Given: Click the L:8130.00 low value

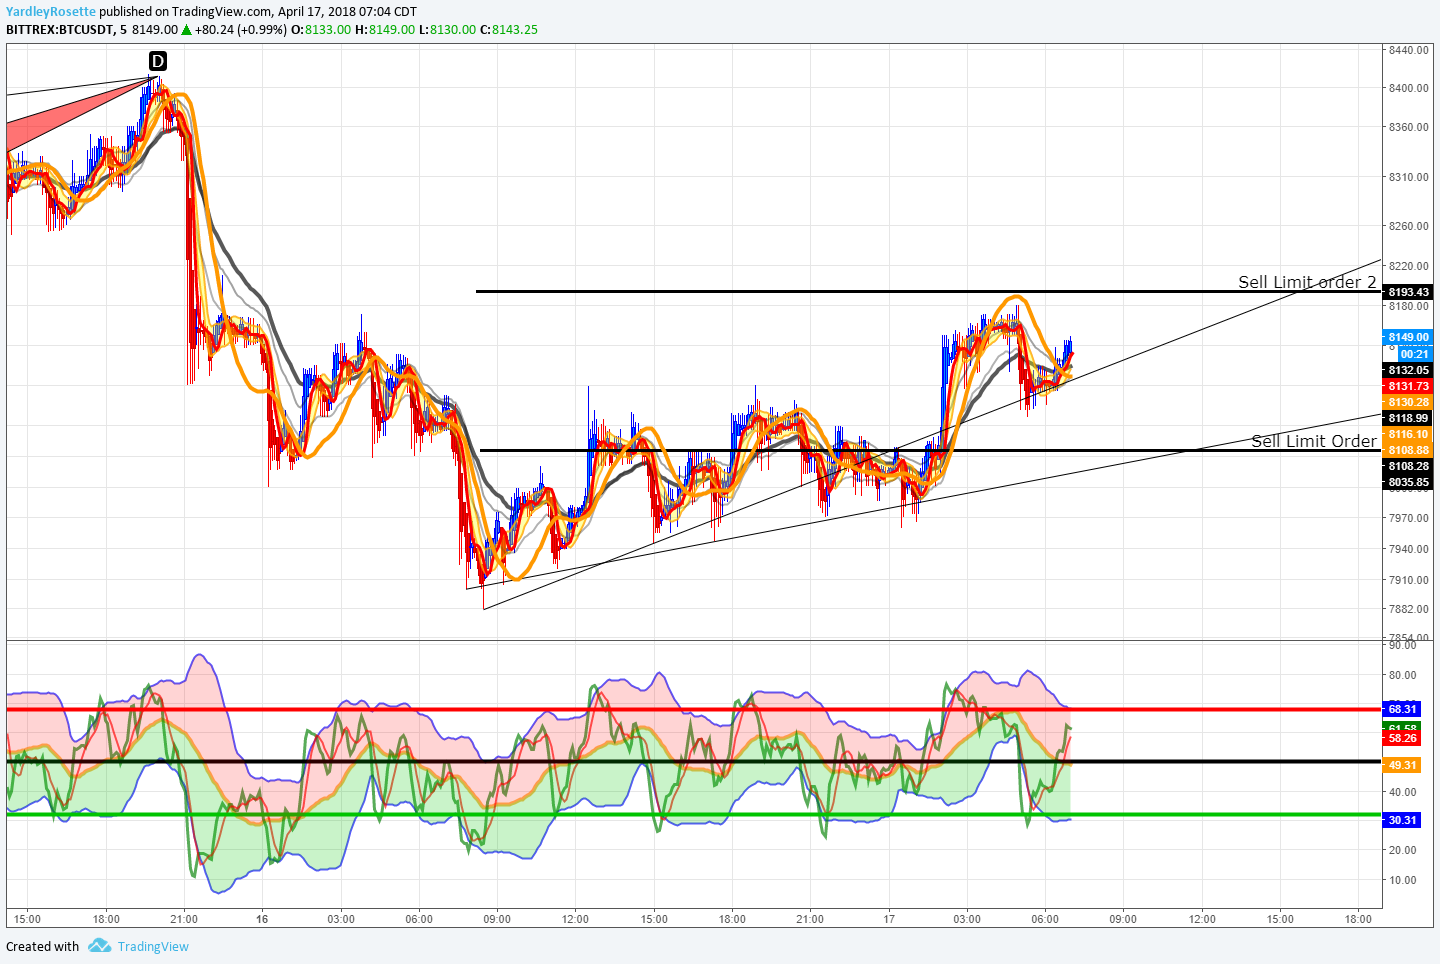Looking at the screenshot, I should tap(447, 29).
